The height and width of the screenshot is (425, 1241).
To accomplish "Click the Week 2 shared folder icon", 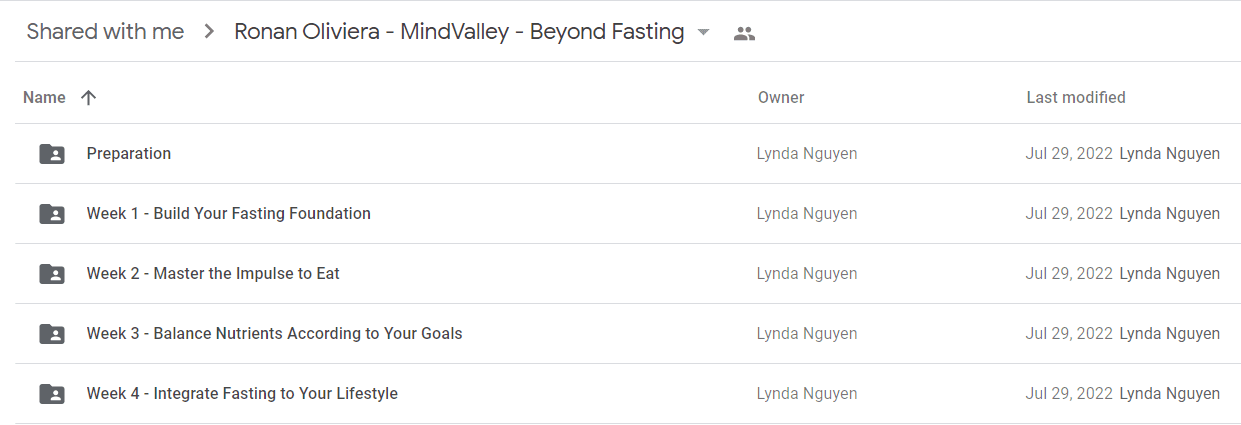I will coord(52,274).
